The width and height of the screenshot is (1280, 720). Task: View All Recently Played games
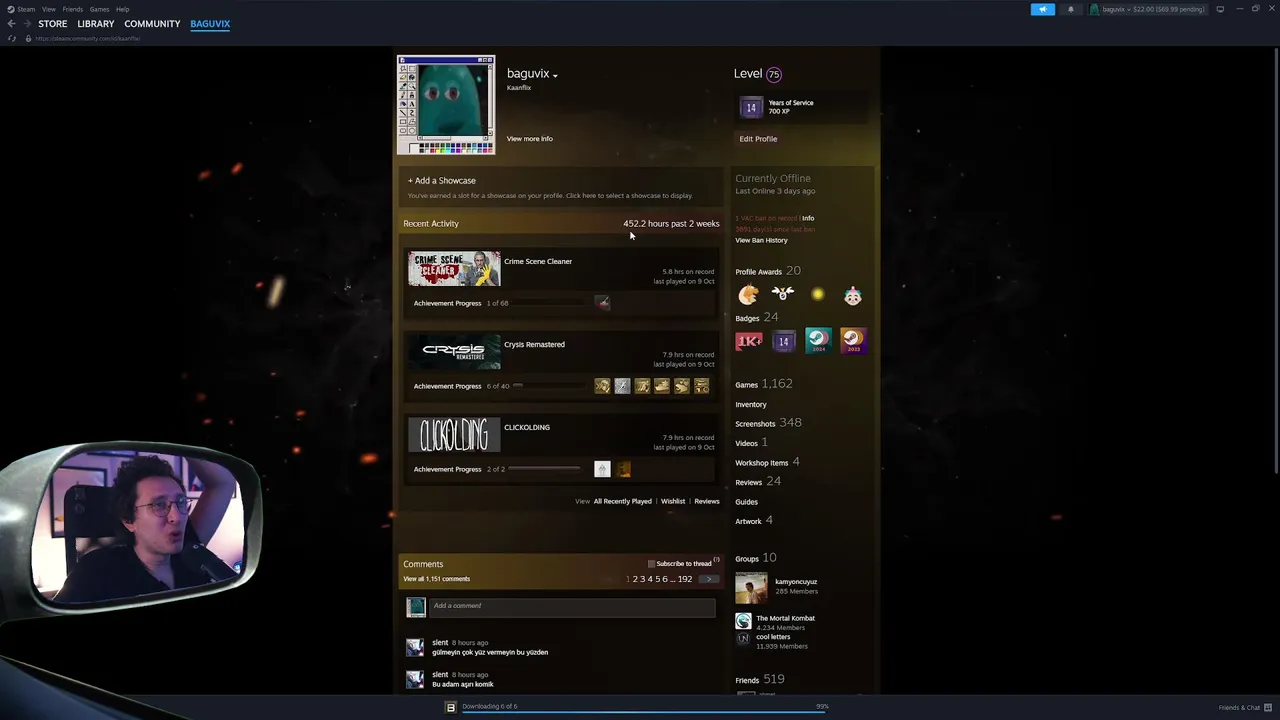click(622, 501)
